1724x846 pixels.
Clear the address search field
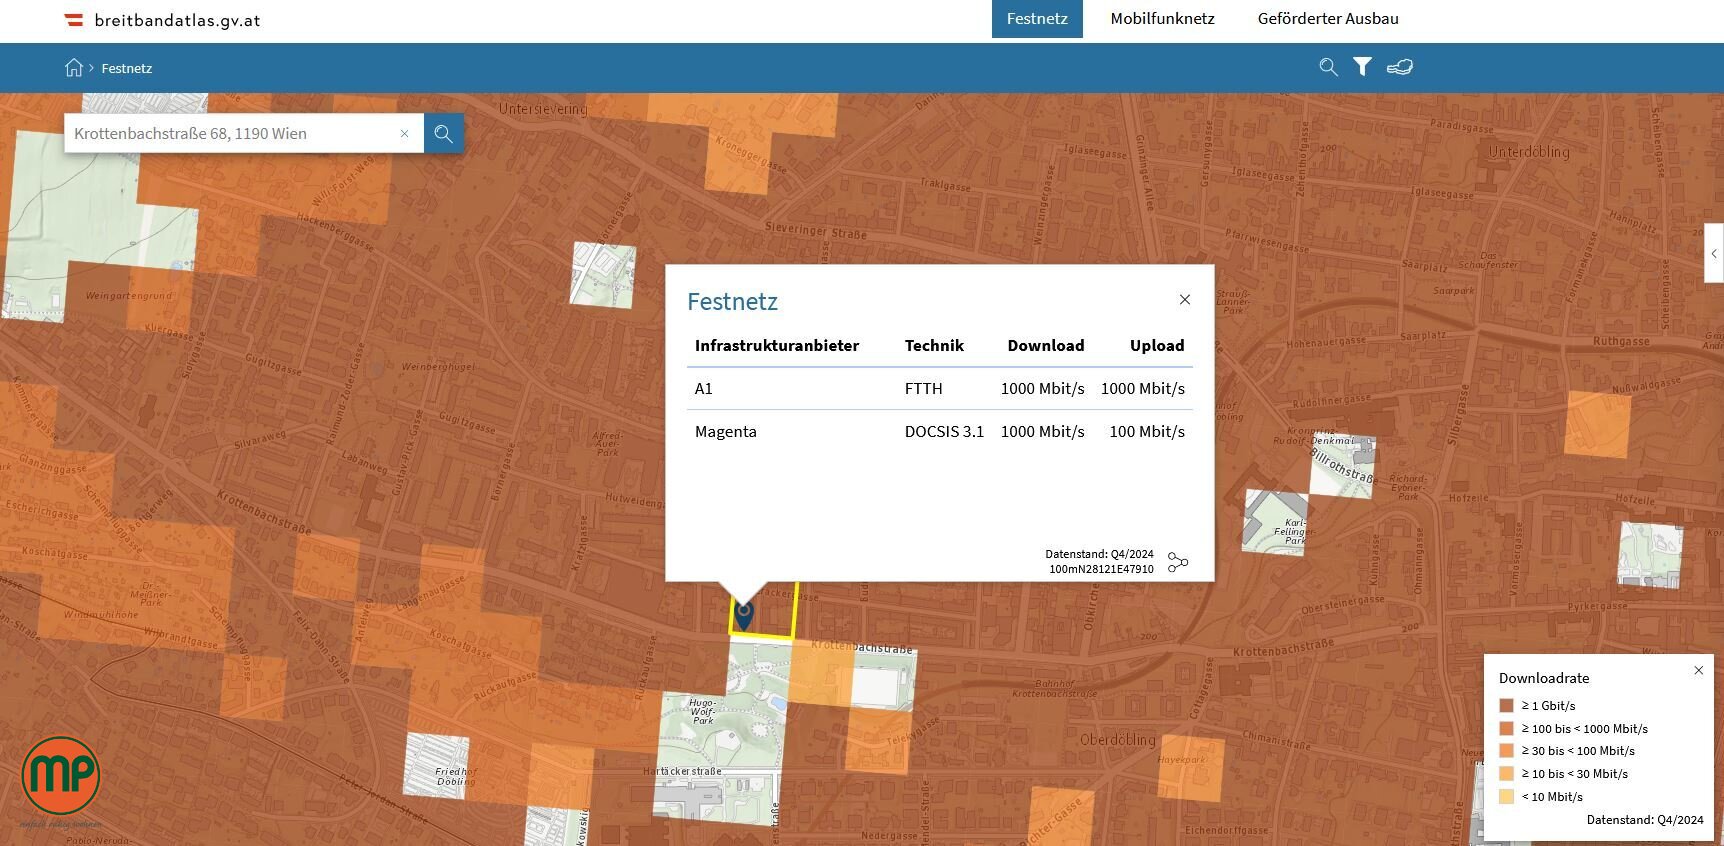point(404,133)
